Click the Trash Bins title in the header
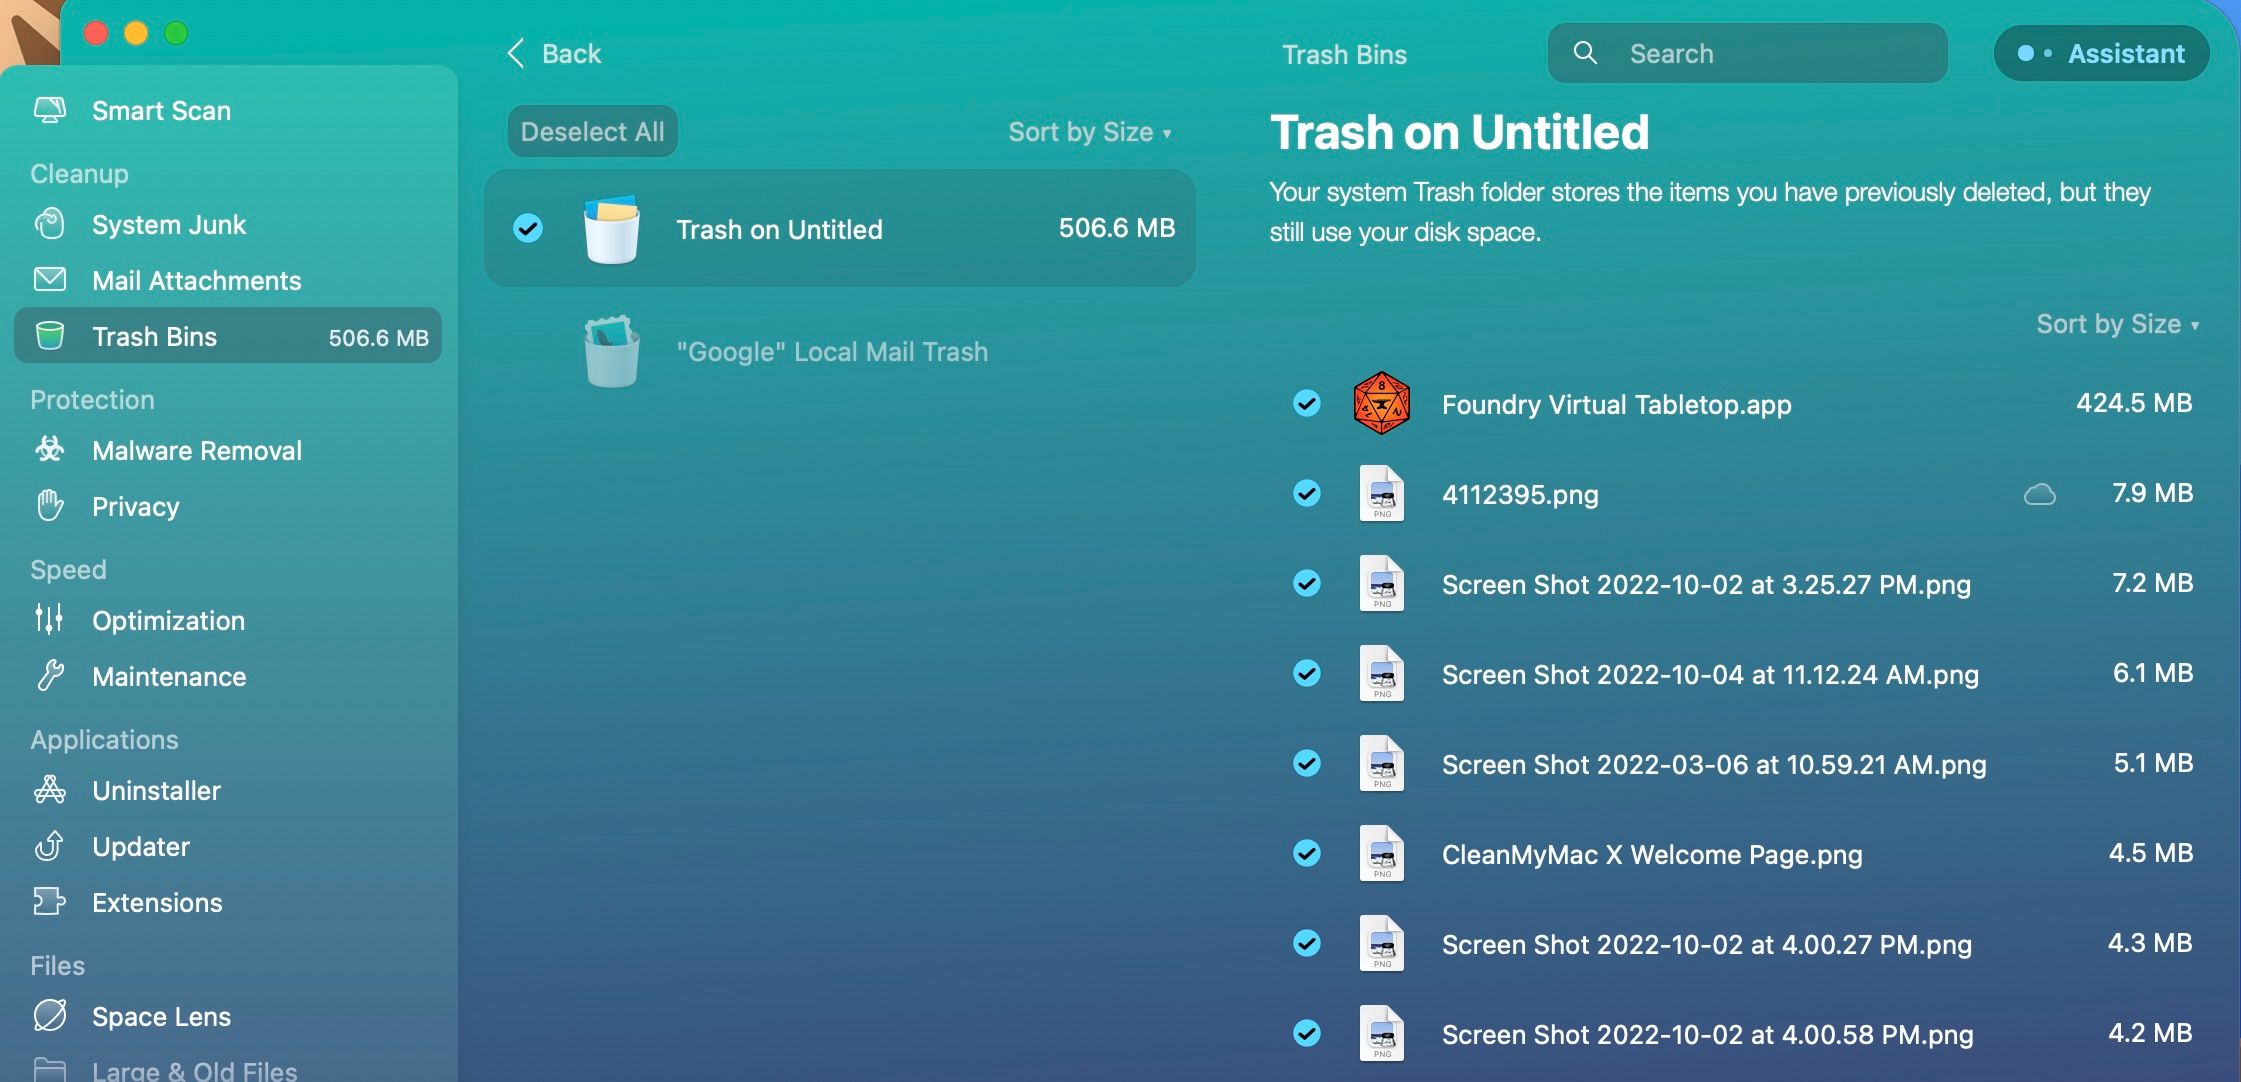This screenshot has width=2241, height=1082. point(1344,54)
